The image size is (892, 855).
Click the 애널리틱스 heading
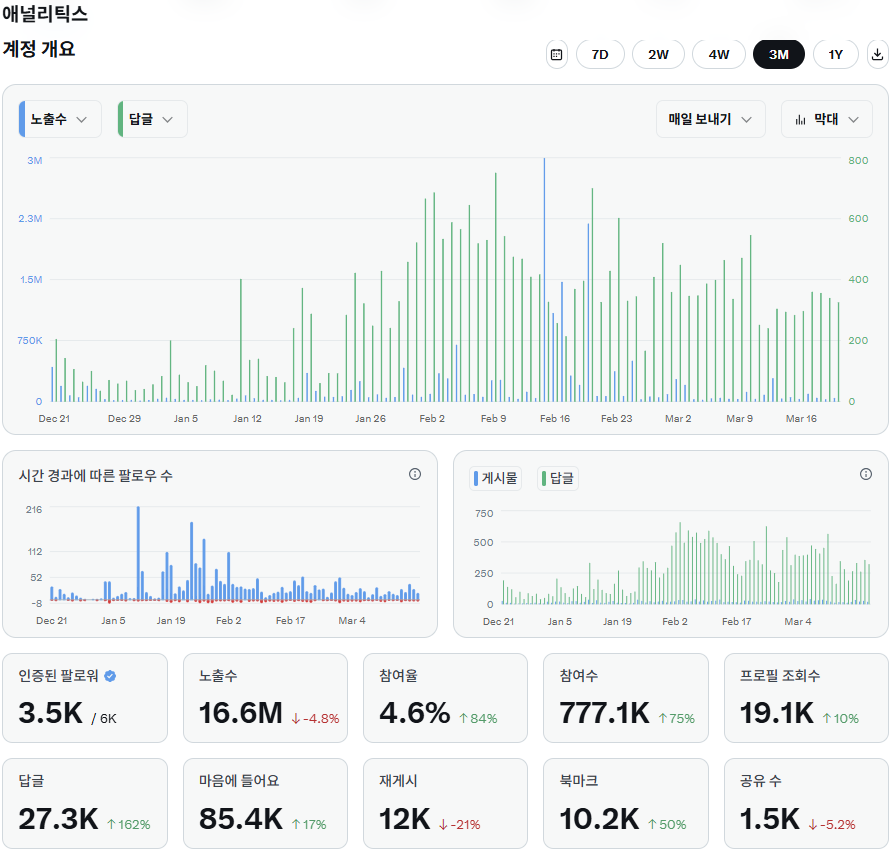tap(45, 14)
